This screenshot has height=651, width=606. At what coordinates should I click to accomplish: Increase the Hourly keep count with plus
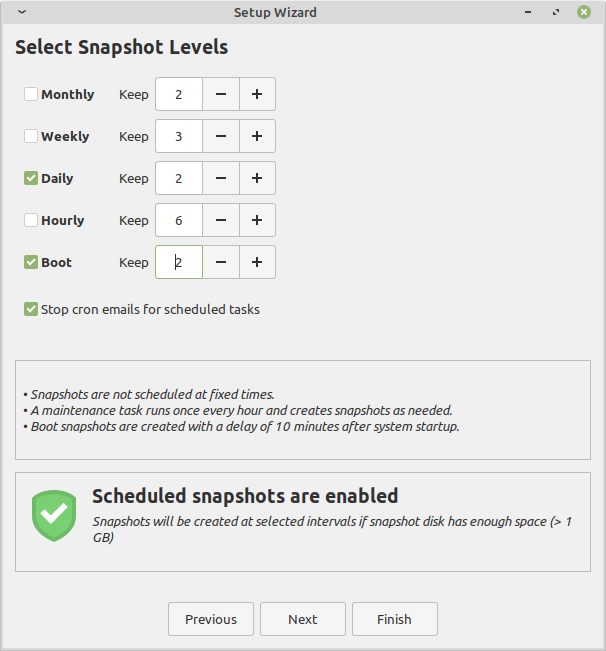[x=257, y=220]
